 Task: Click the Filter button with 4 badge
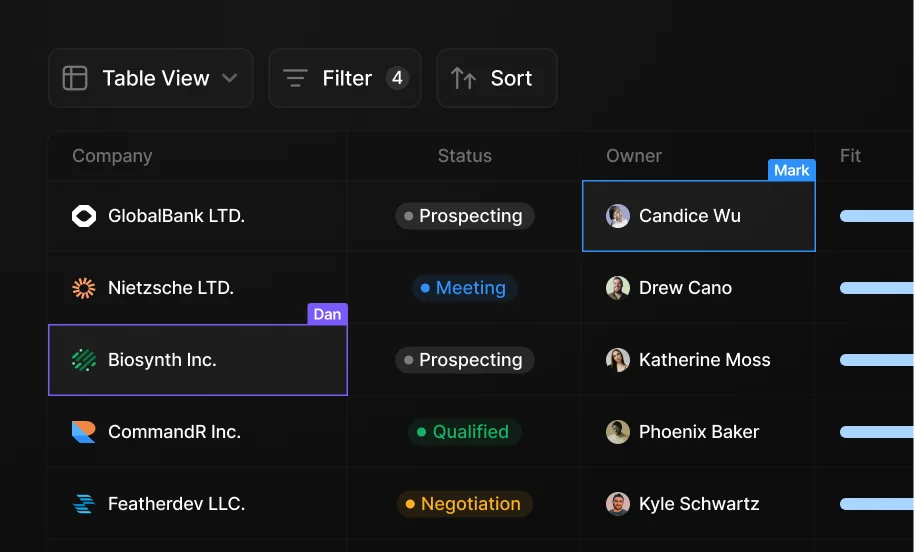point(345,78)
